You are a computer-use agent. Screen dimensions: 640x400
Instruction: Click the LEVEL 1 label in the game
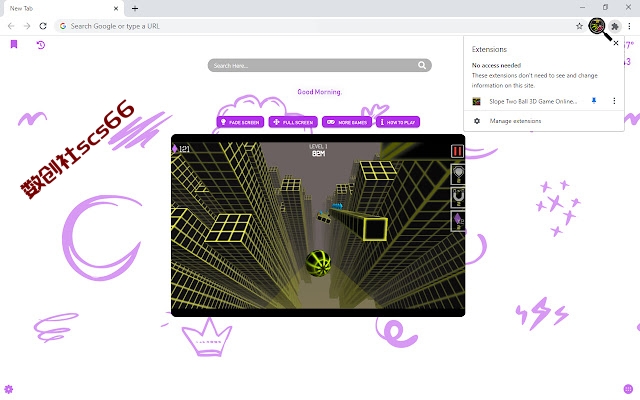point(318,146)
